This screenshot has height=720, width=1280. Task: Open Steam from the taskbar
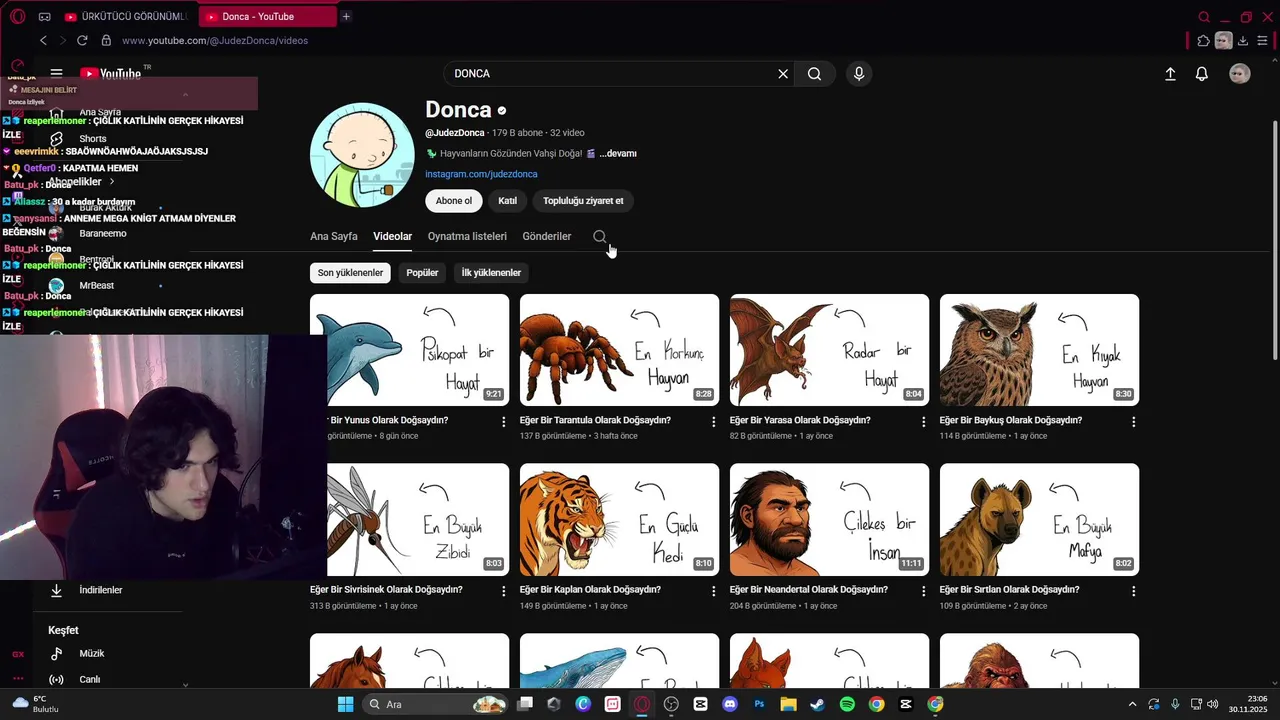817,704
